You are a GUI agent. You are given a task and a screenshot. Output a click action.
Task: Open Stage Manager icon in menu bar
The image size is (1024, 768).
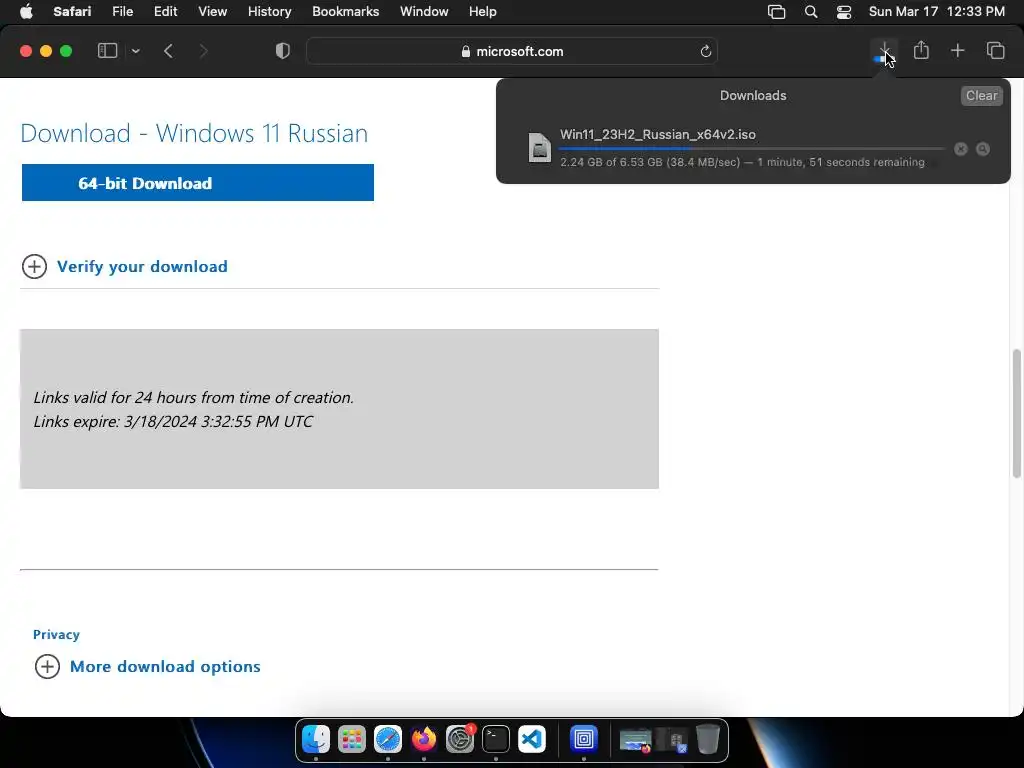click(x=776, y=12)
